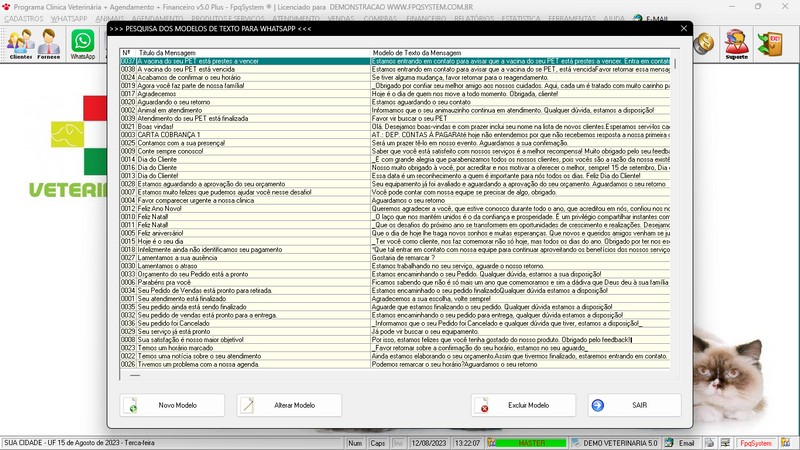Screen dimensions: 800x450
Task: Select row 0005 Feliz aniversário
Action: coord(395,233)
